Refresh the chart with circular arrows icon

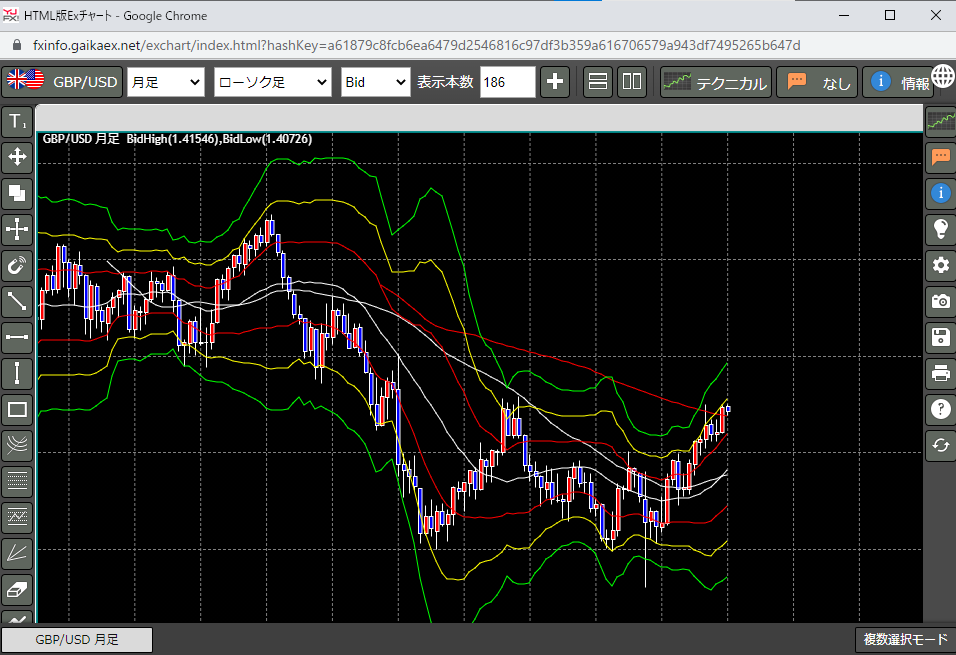(x=941, y=445)
